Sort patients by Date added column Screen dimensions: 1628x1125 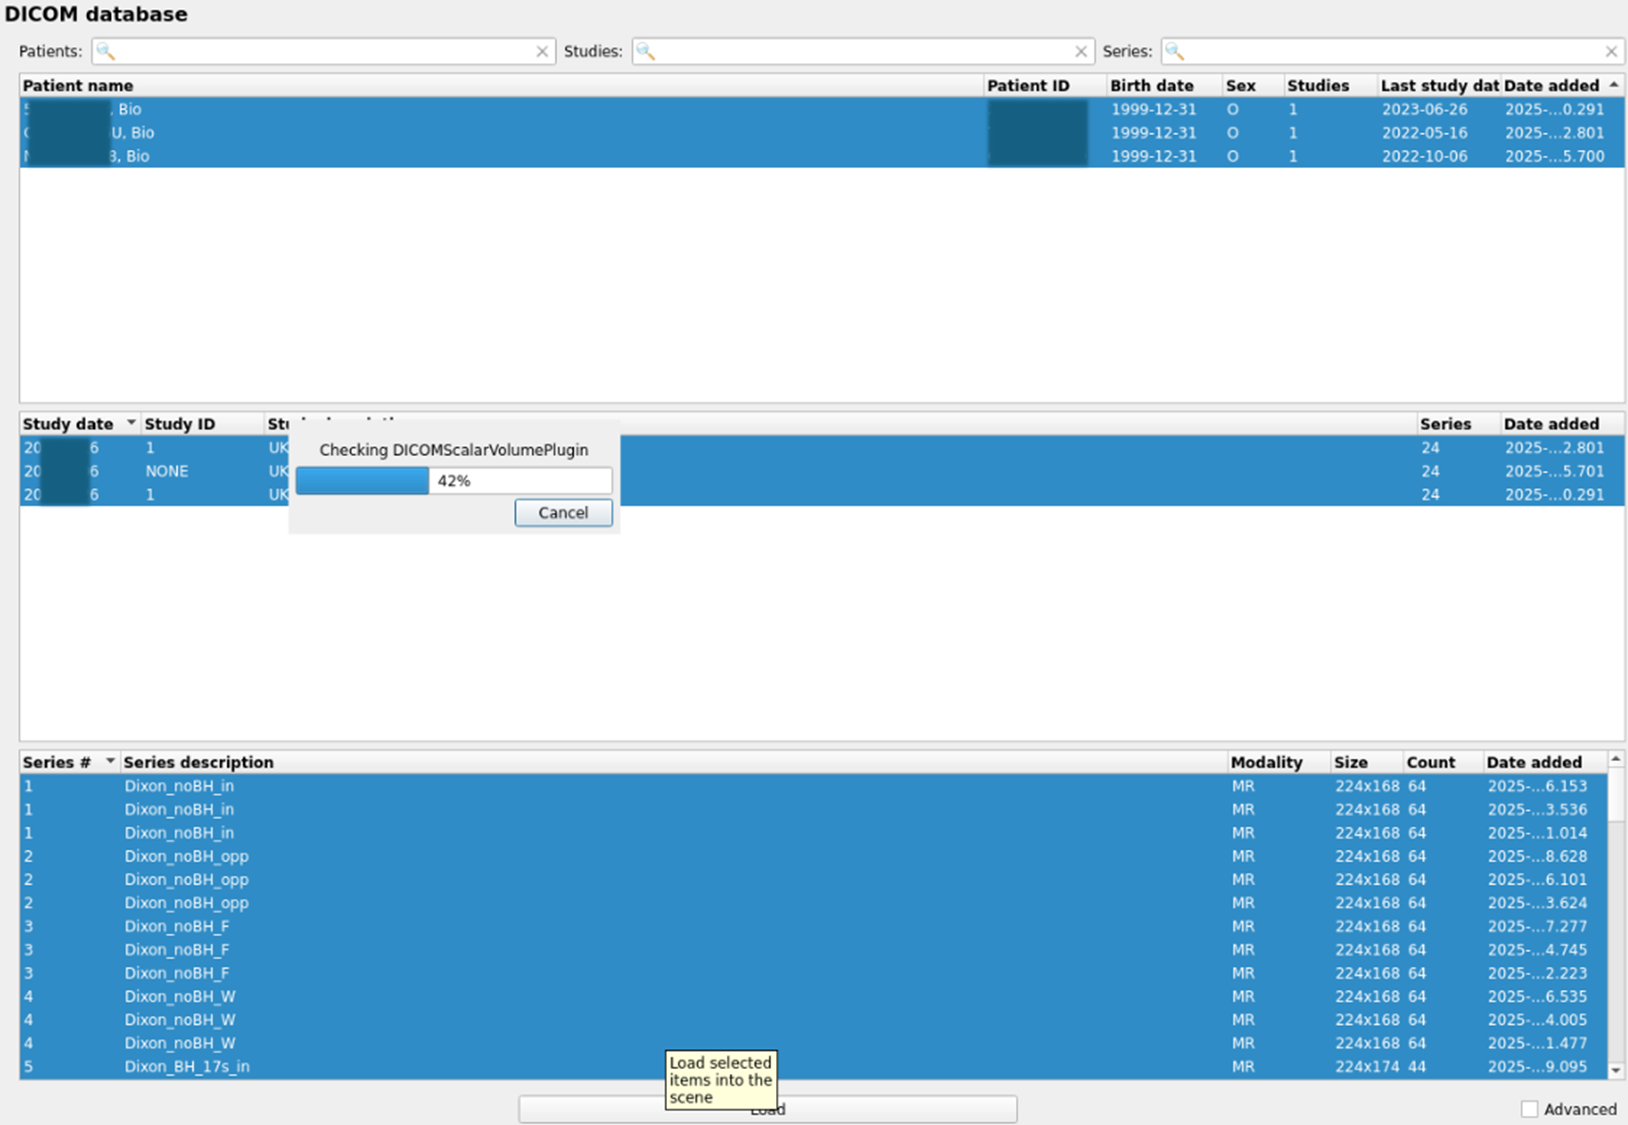click(x=1551, y=86)
